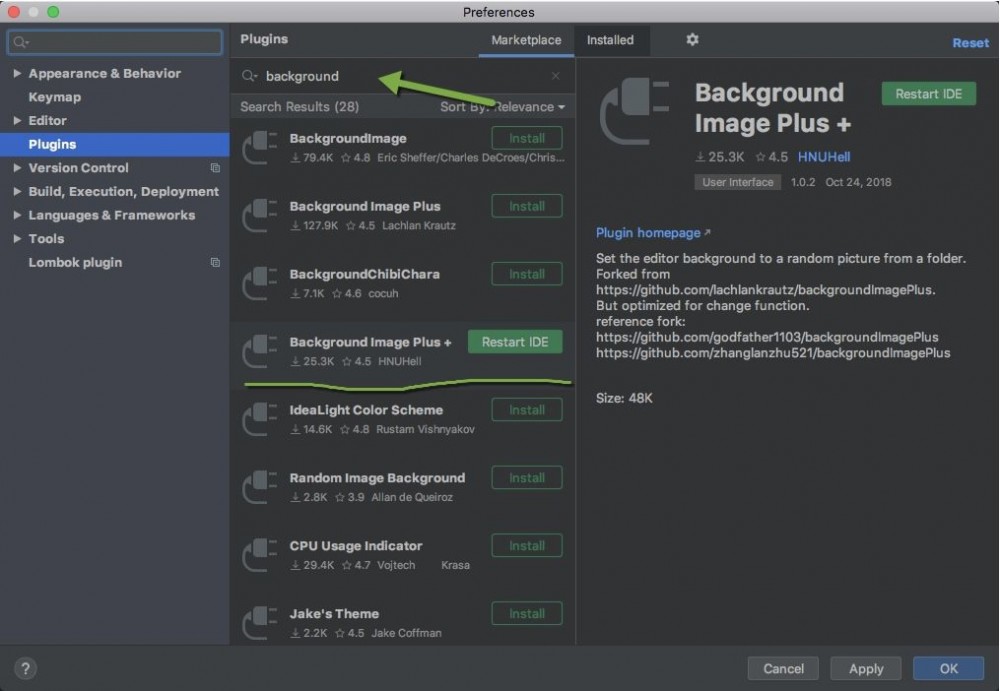
Task: Focus the settings search field
Action: pyautogui.click(x=115, y=42)
